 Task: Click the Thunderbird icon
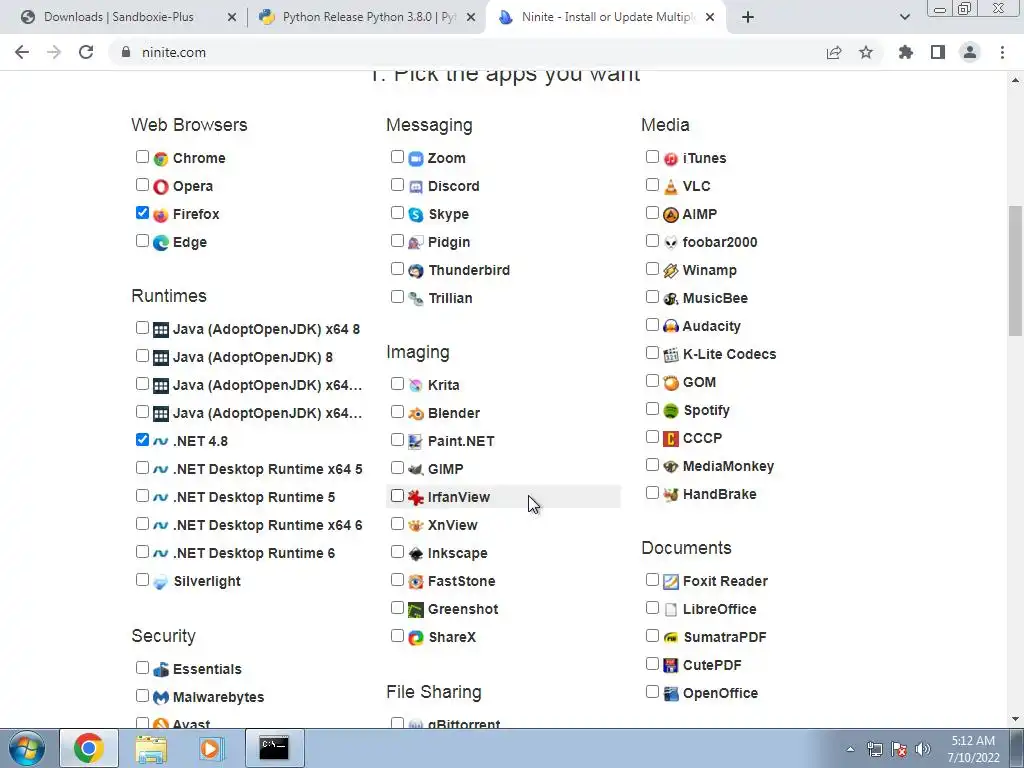(415, 271)
